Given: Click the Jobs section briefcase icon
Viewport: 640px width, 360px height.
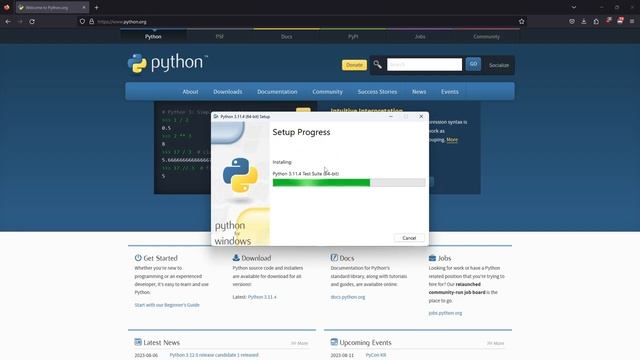Looking at the screenshot, I should [432, 258].
